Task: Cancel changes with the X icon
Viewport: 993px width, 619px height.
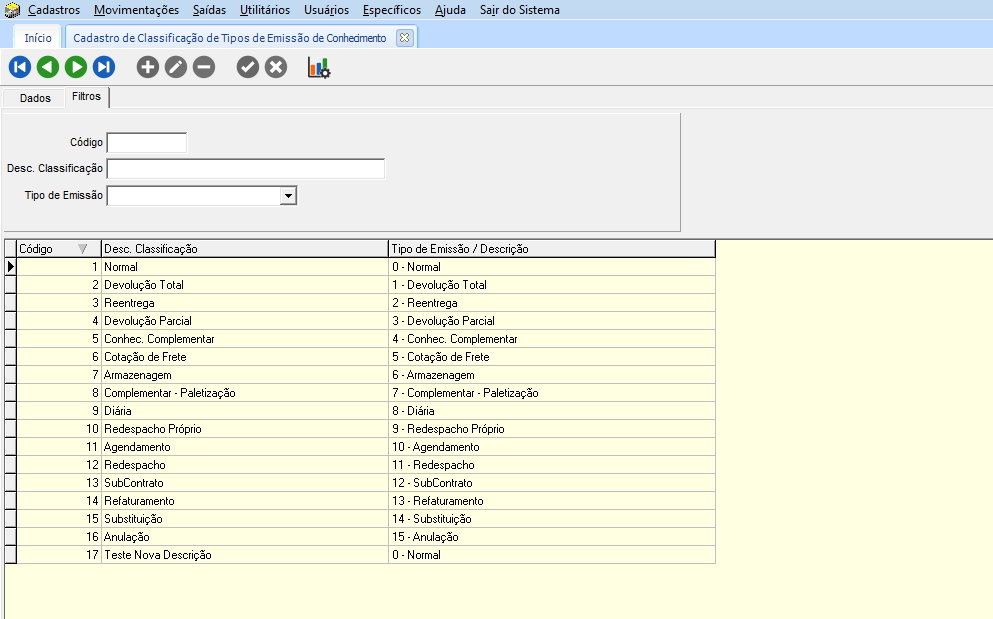Action: coord(275,67)
